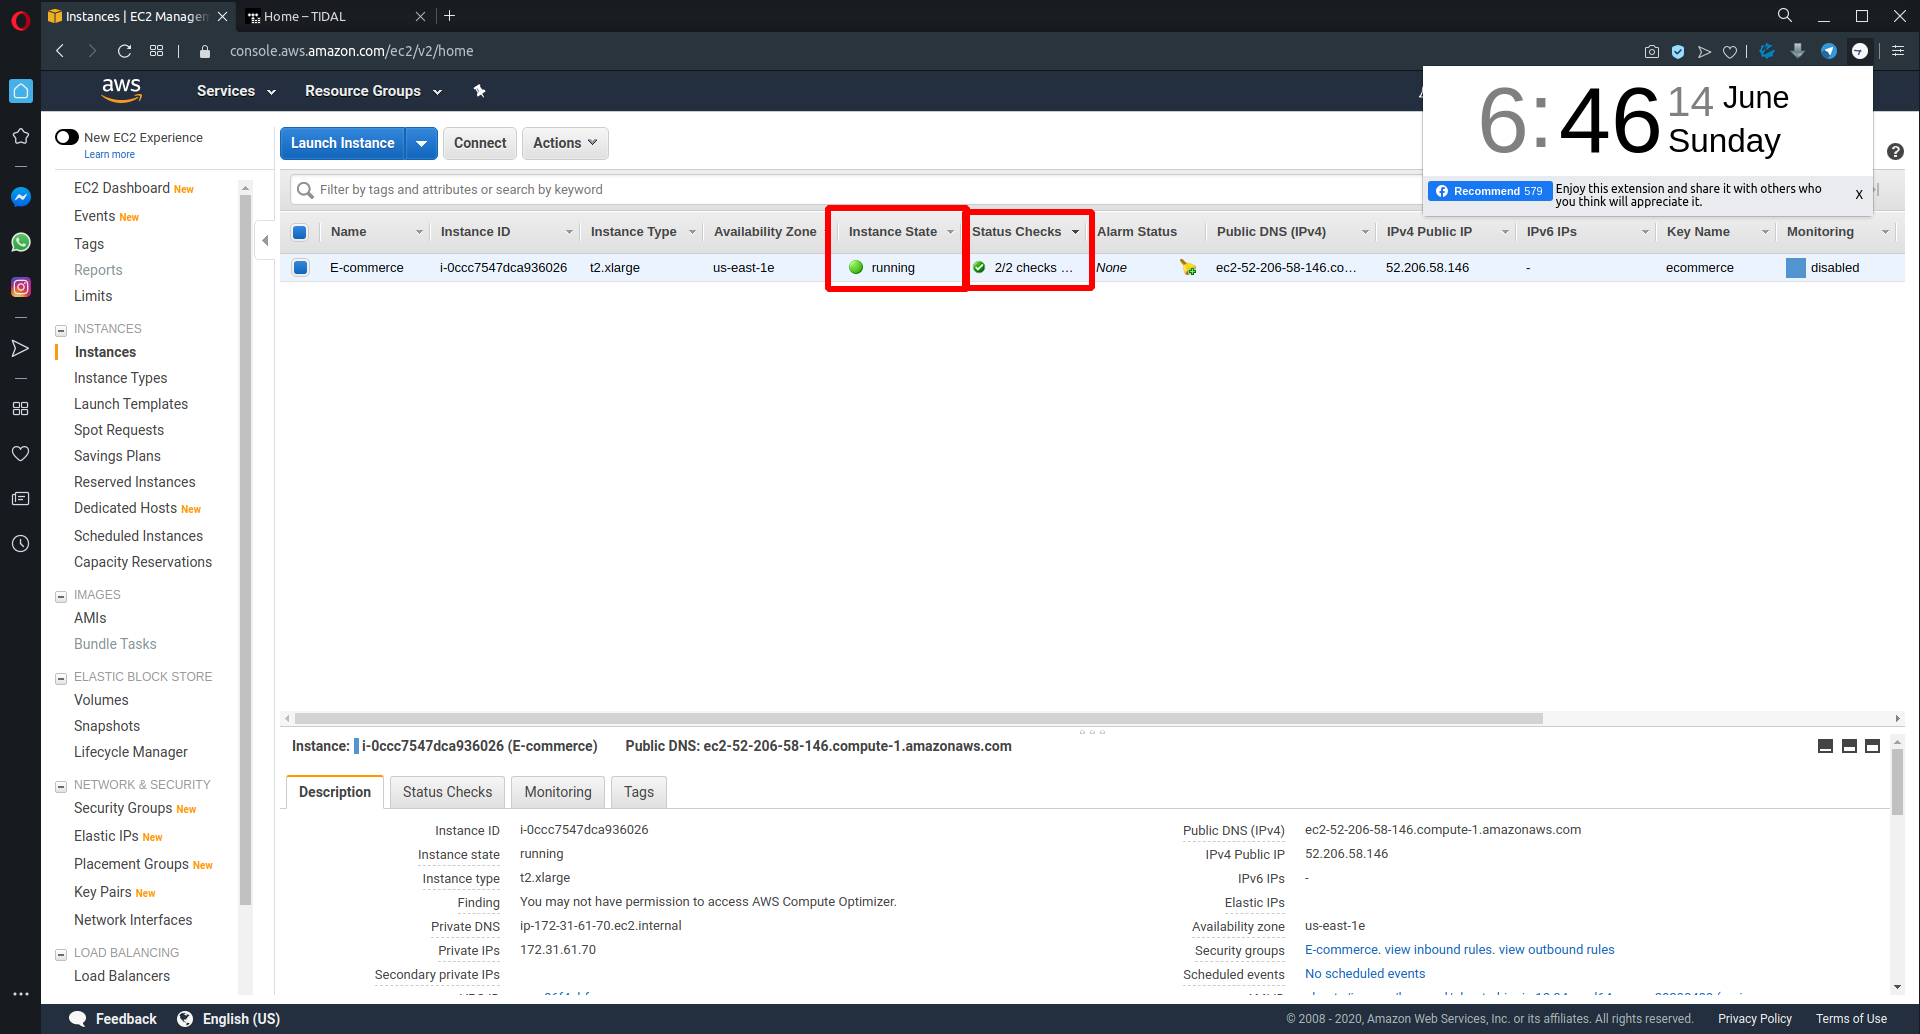
Task: Maximize details pane with the last layout icon
Action: pos(1873,746)
